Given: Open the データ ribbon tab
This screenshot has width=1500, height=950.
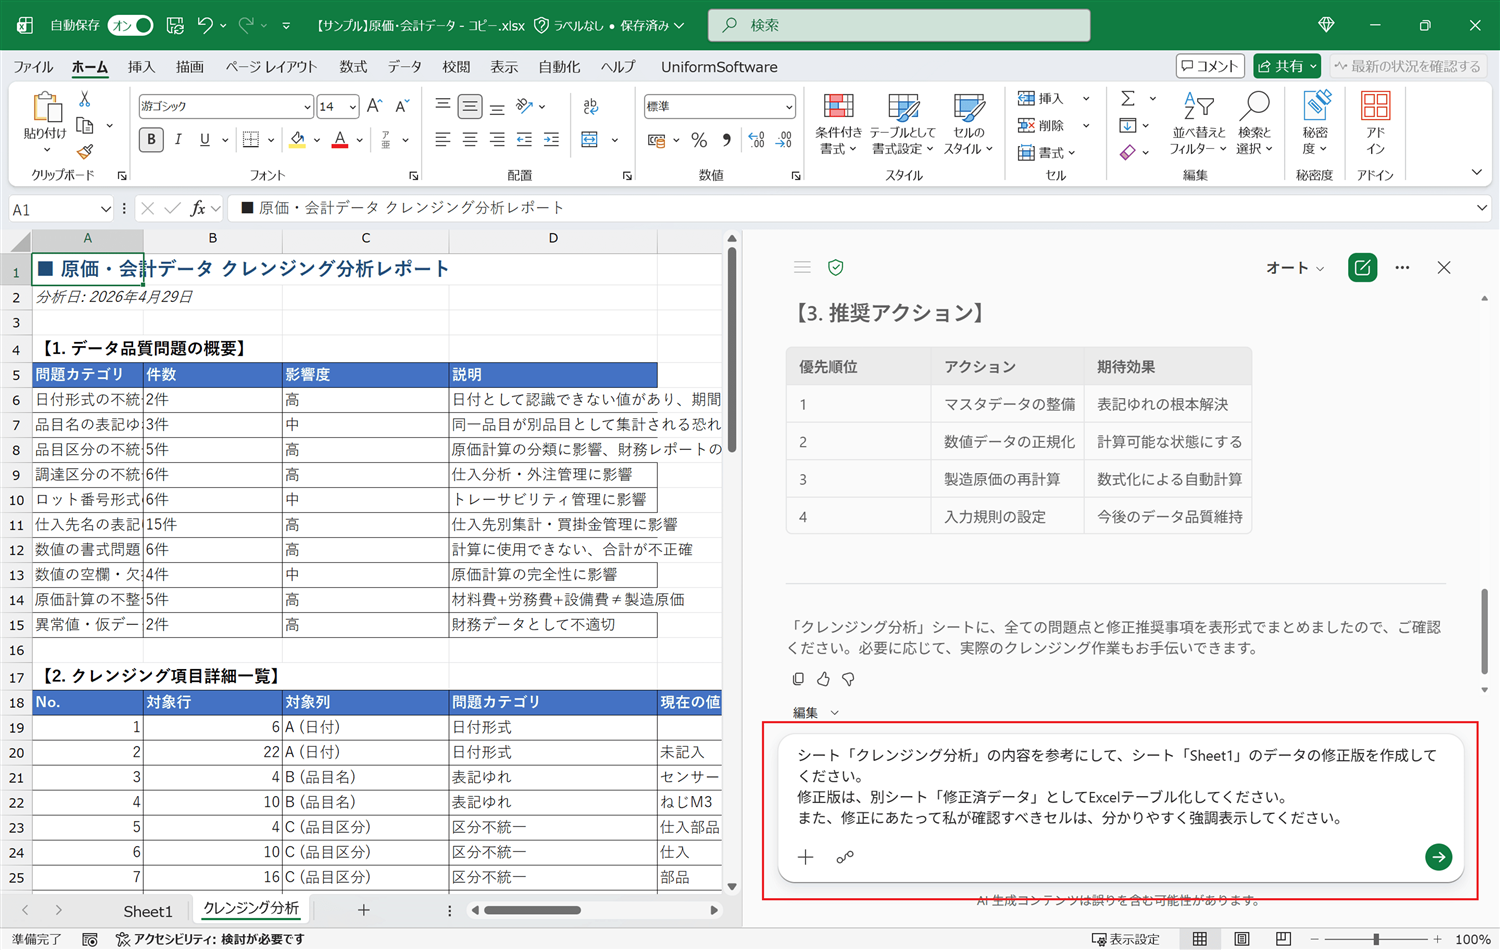Looking at the screenshot, I should [405, 67].
